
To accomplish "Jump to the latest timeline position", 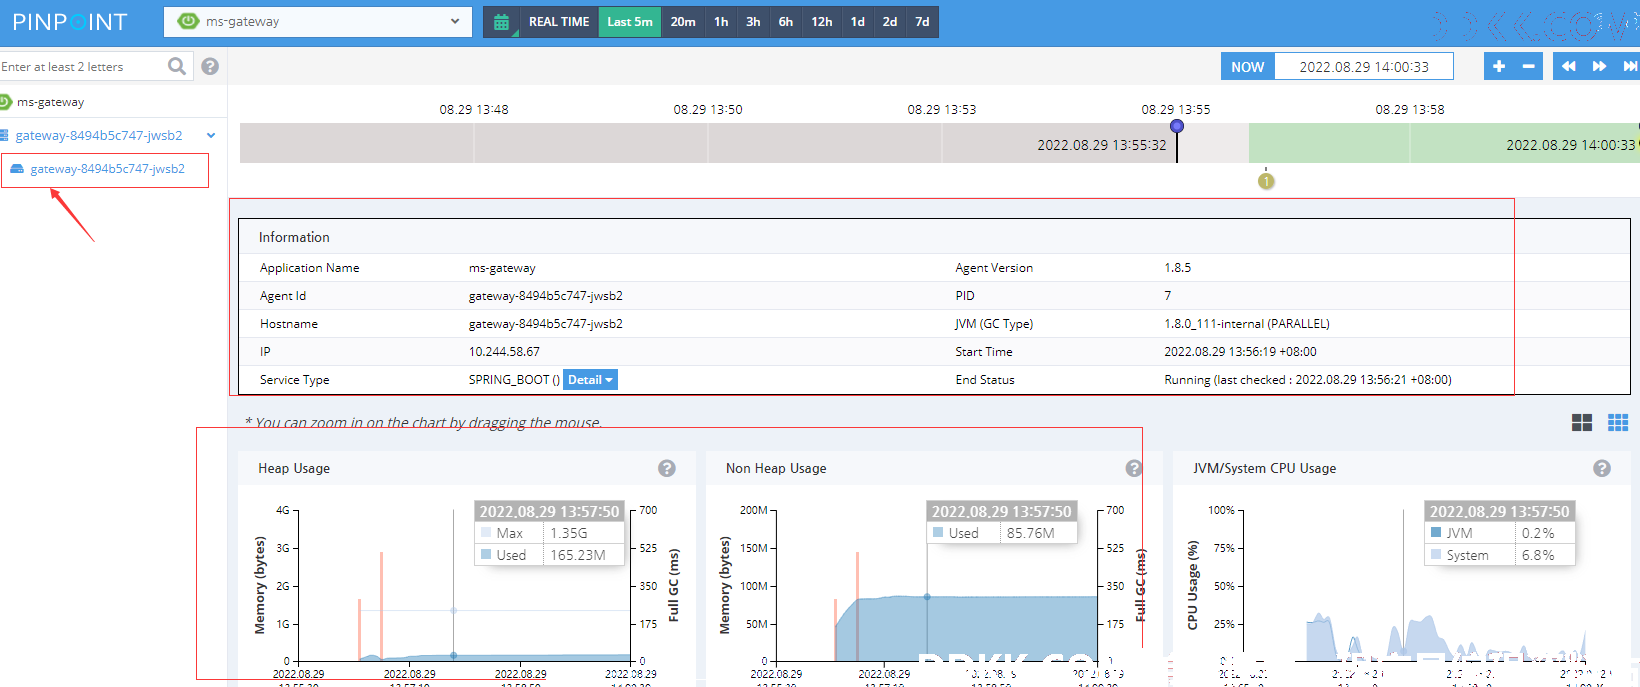I will [x=1629, y=66].
